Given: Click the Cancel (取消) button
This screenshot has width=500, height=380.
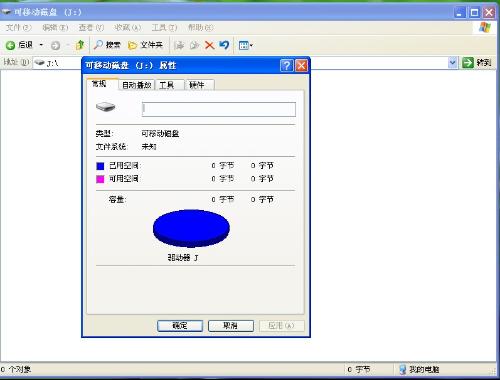Looking at the screenshot, I should pyautogui.click(x=231, y=326).
